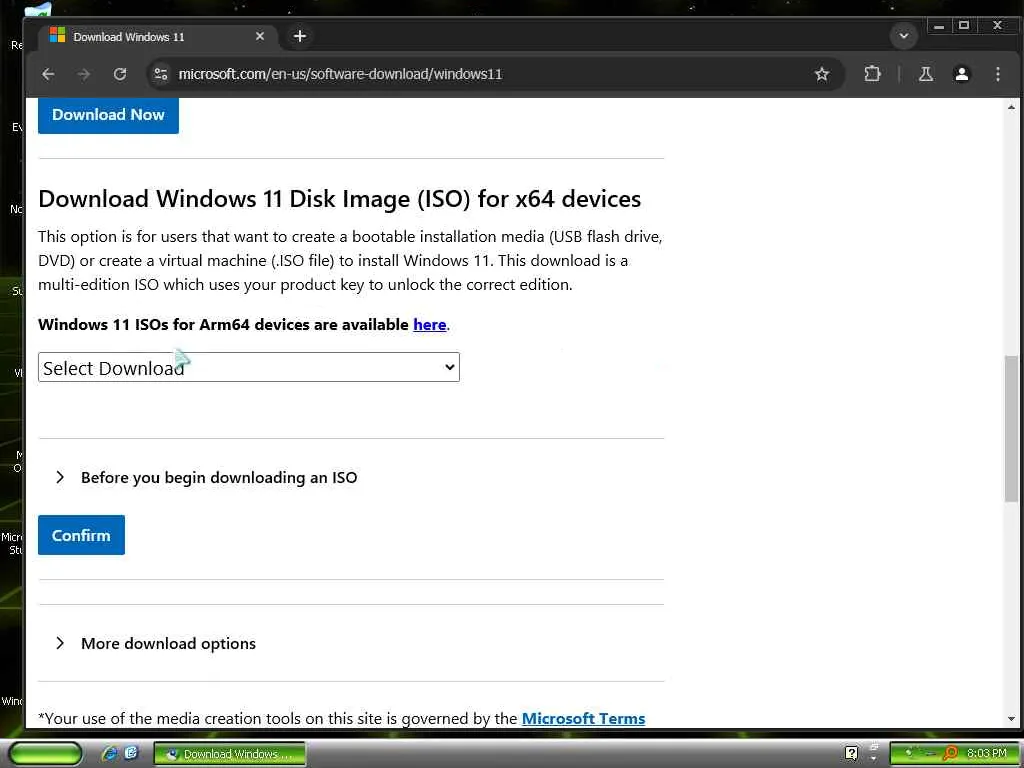Go back using browser back arrow
The width and height of the screenshot is (1024, 768).
pos(48,74)
